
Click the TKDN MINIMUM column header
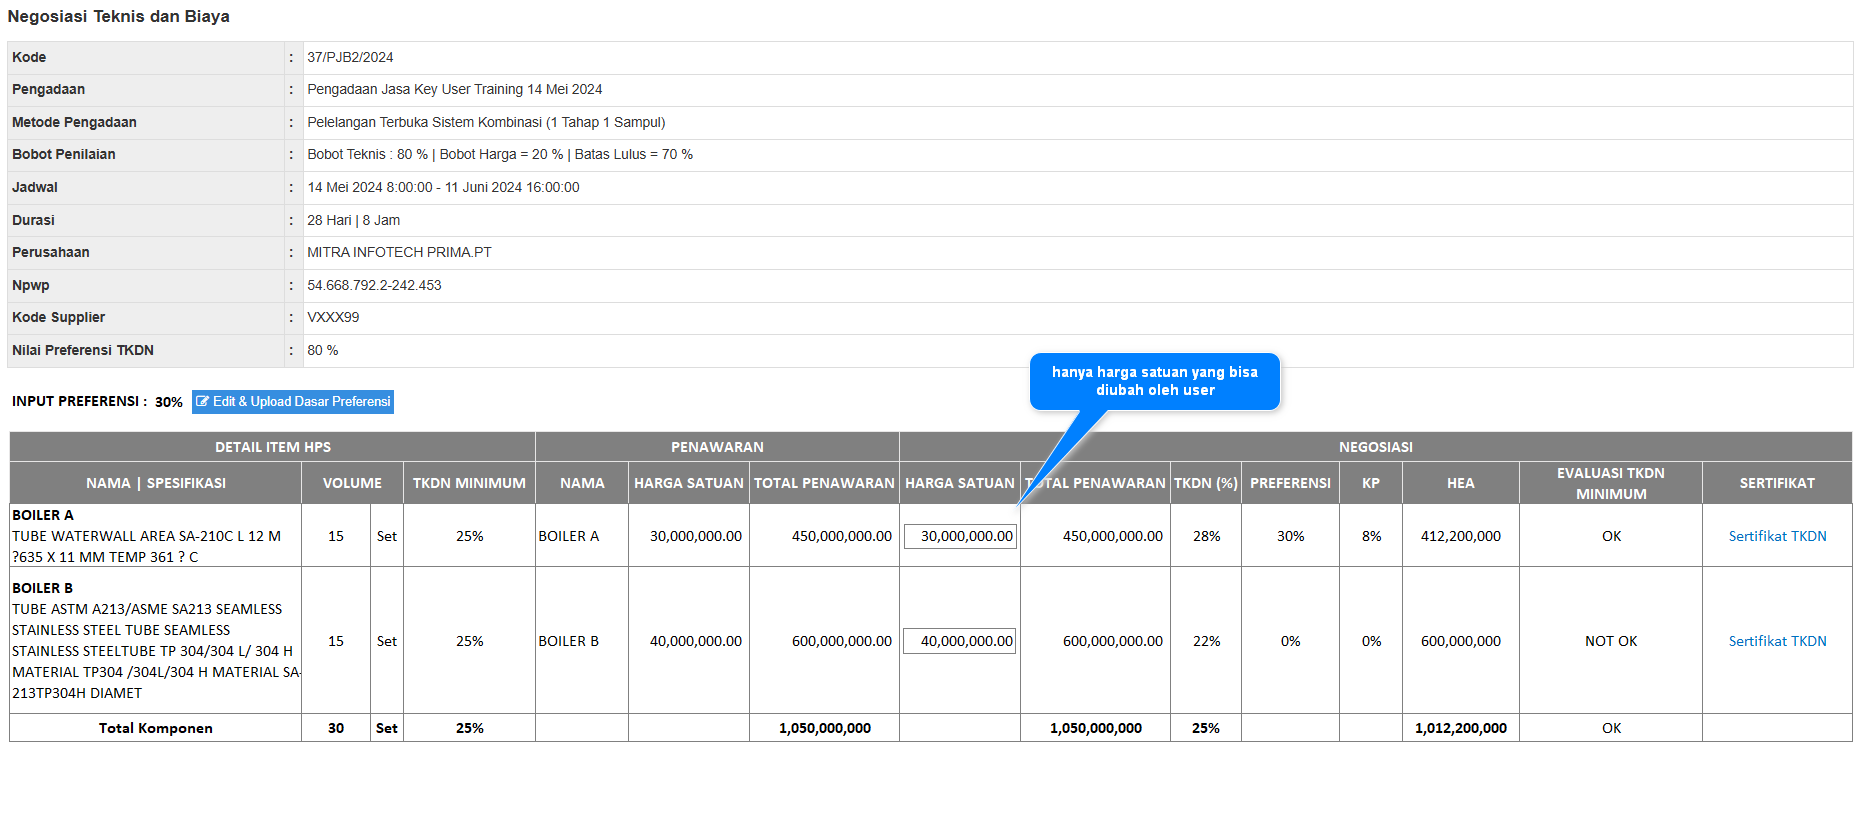(x=469, y=483)
